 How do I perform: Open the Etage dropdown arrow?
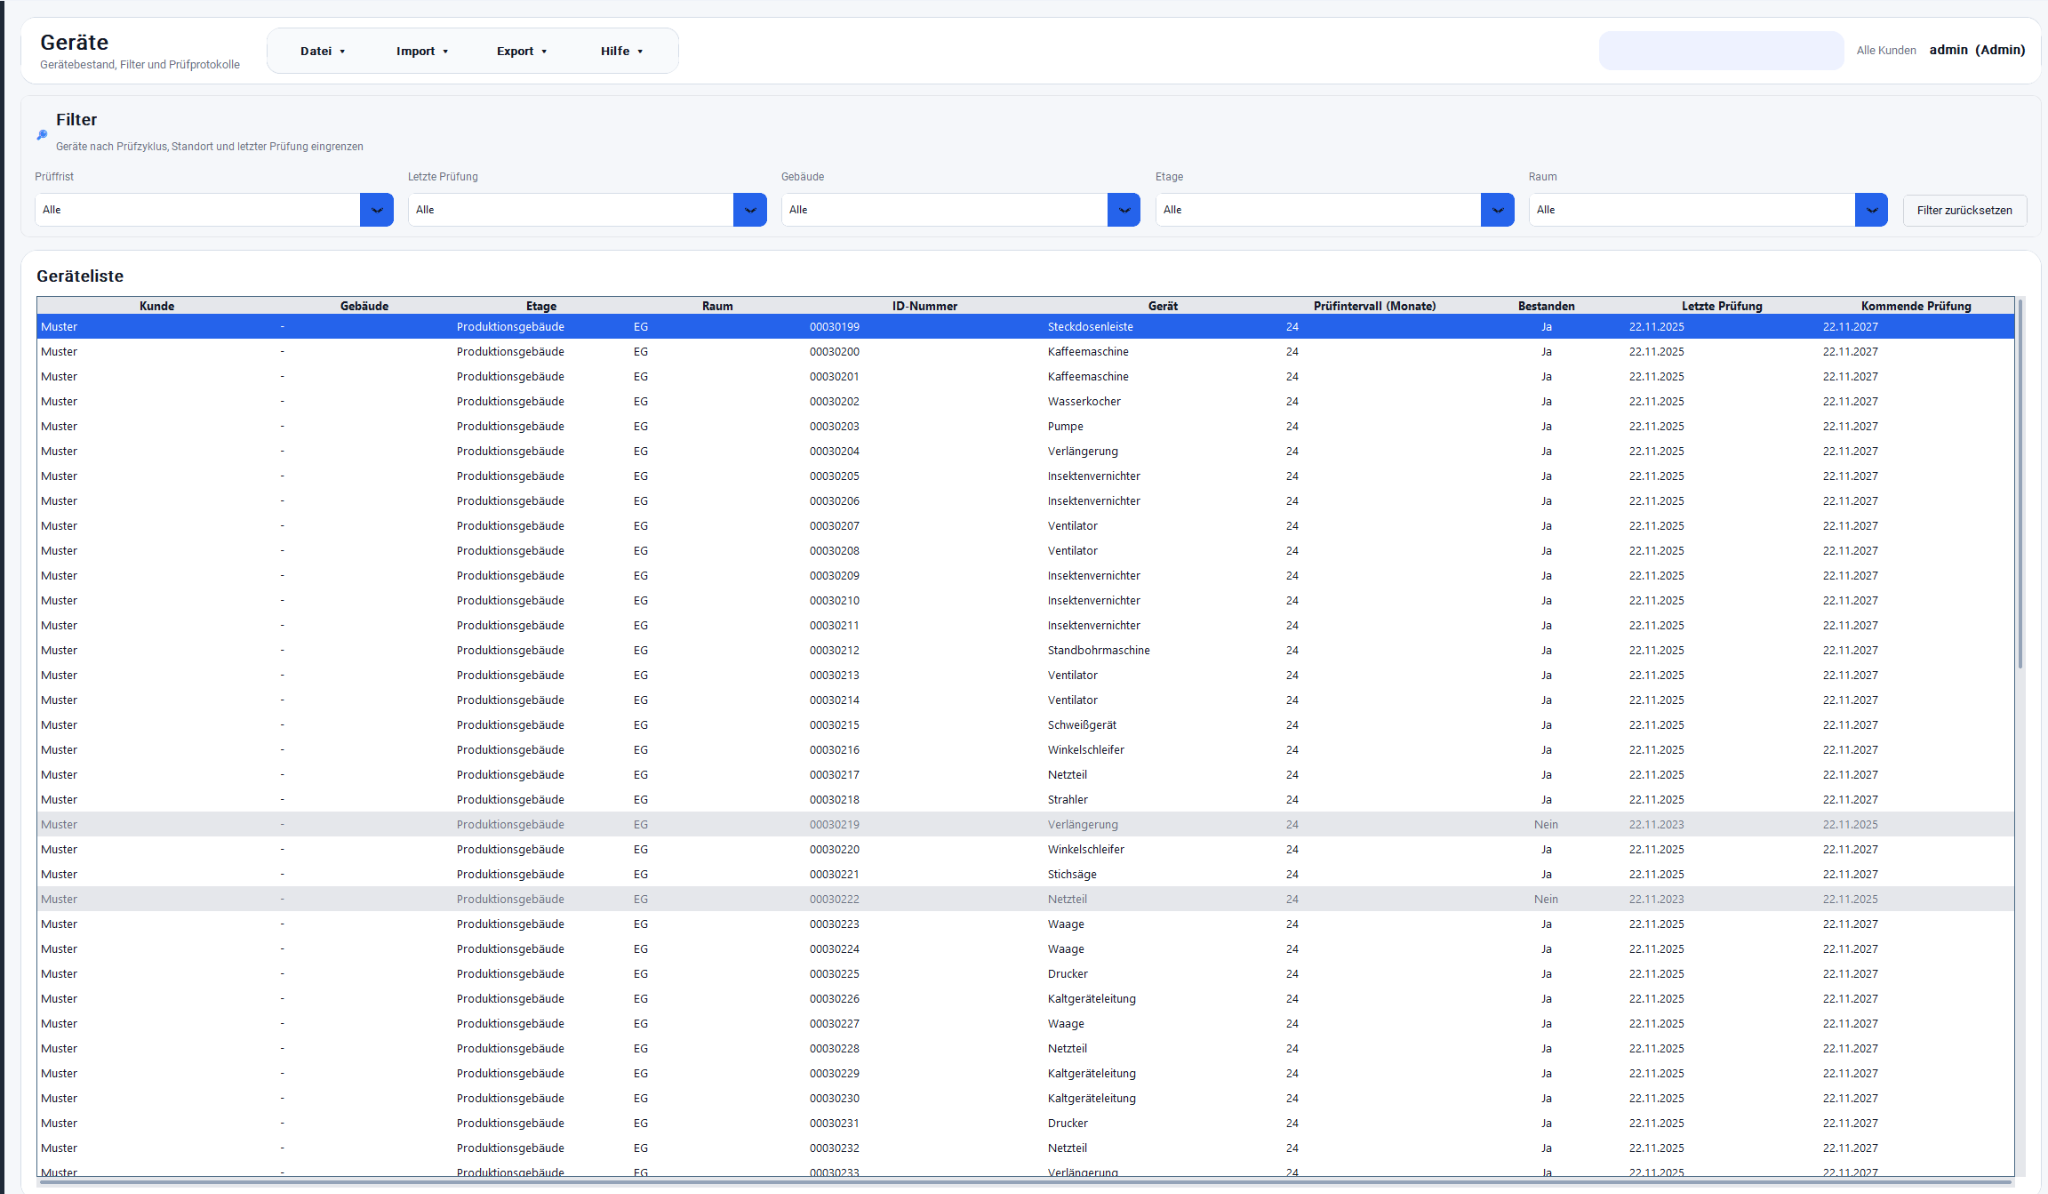click(x=1497, y=210)
